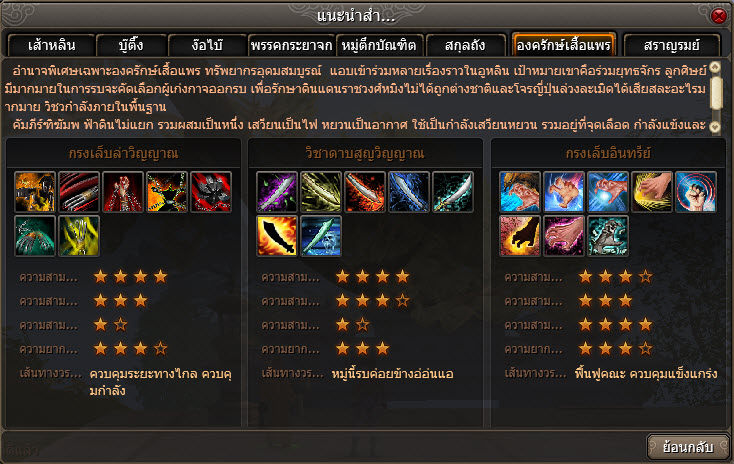The image size is (734, 464).
Task: Click the skull and green sword skill icon
Action: click(x=321, y=236)
